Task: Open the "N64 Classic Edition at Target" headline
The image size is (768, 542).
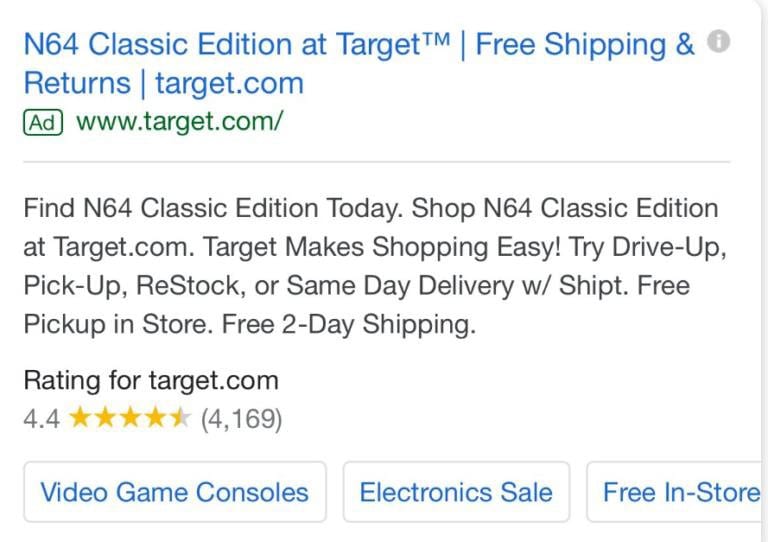Action: click(236, 45)
